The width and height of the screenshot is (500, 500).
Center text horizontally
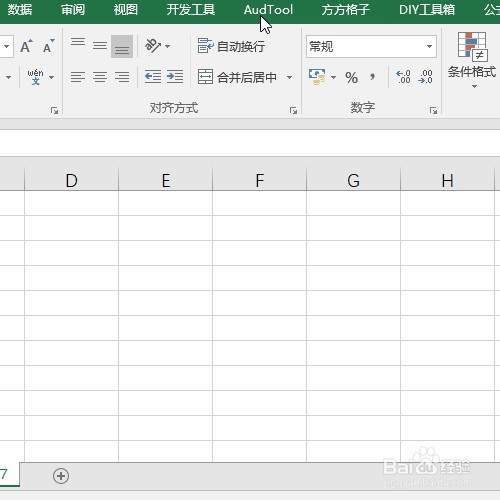tap(100, 77)
